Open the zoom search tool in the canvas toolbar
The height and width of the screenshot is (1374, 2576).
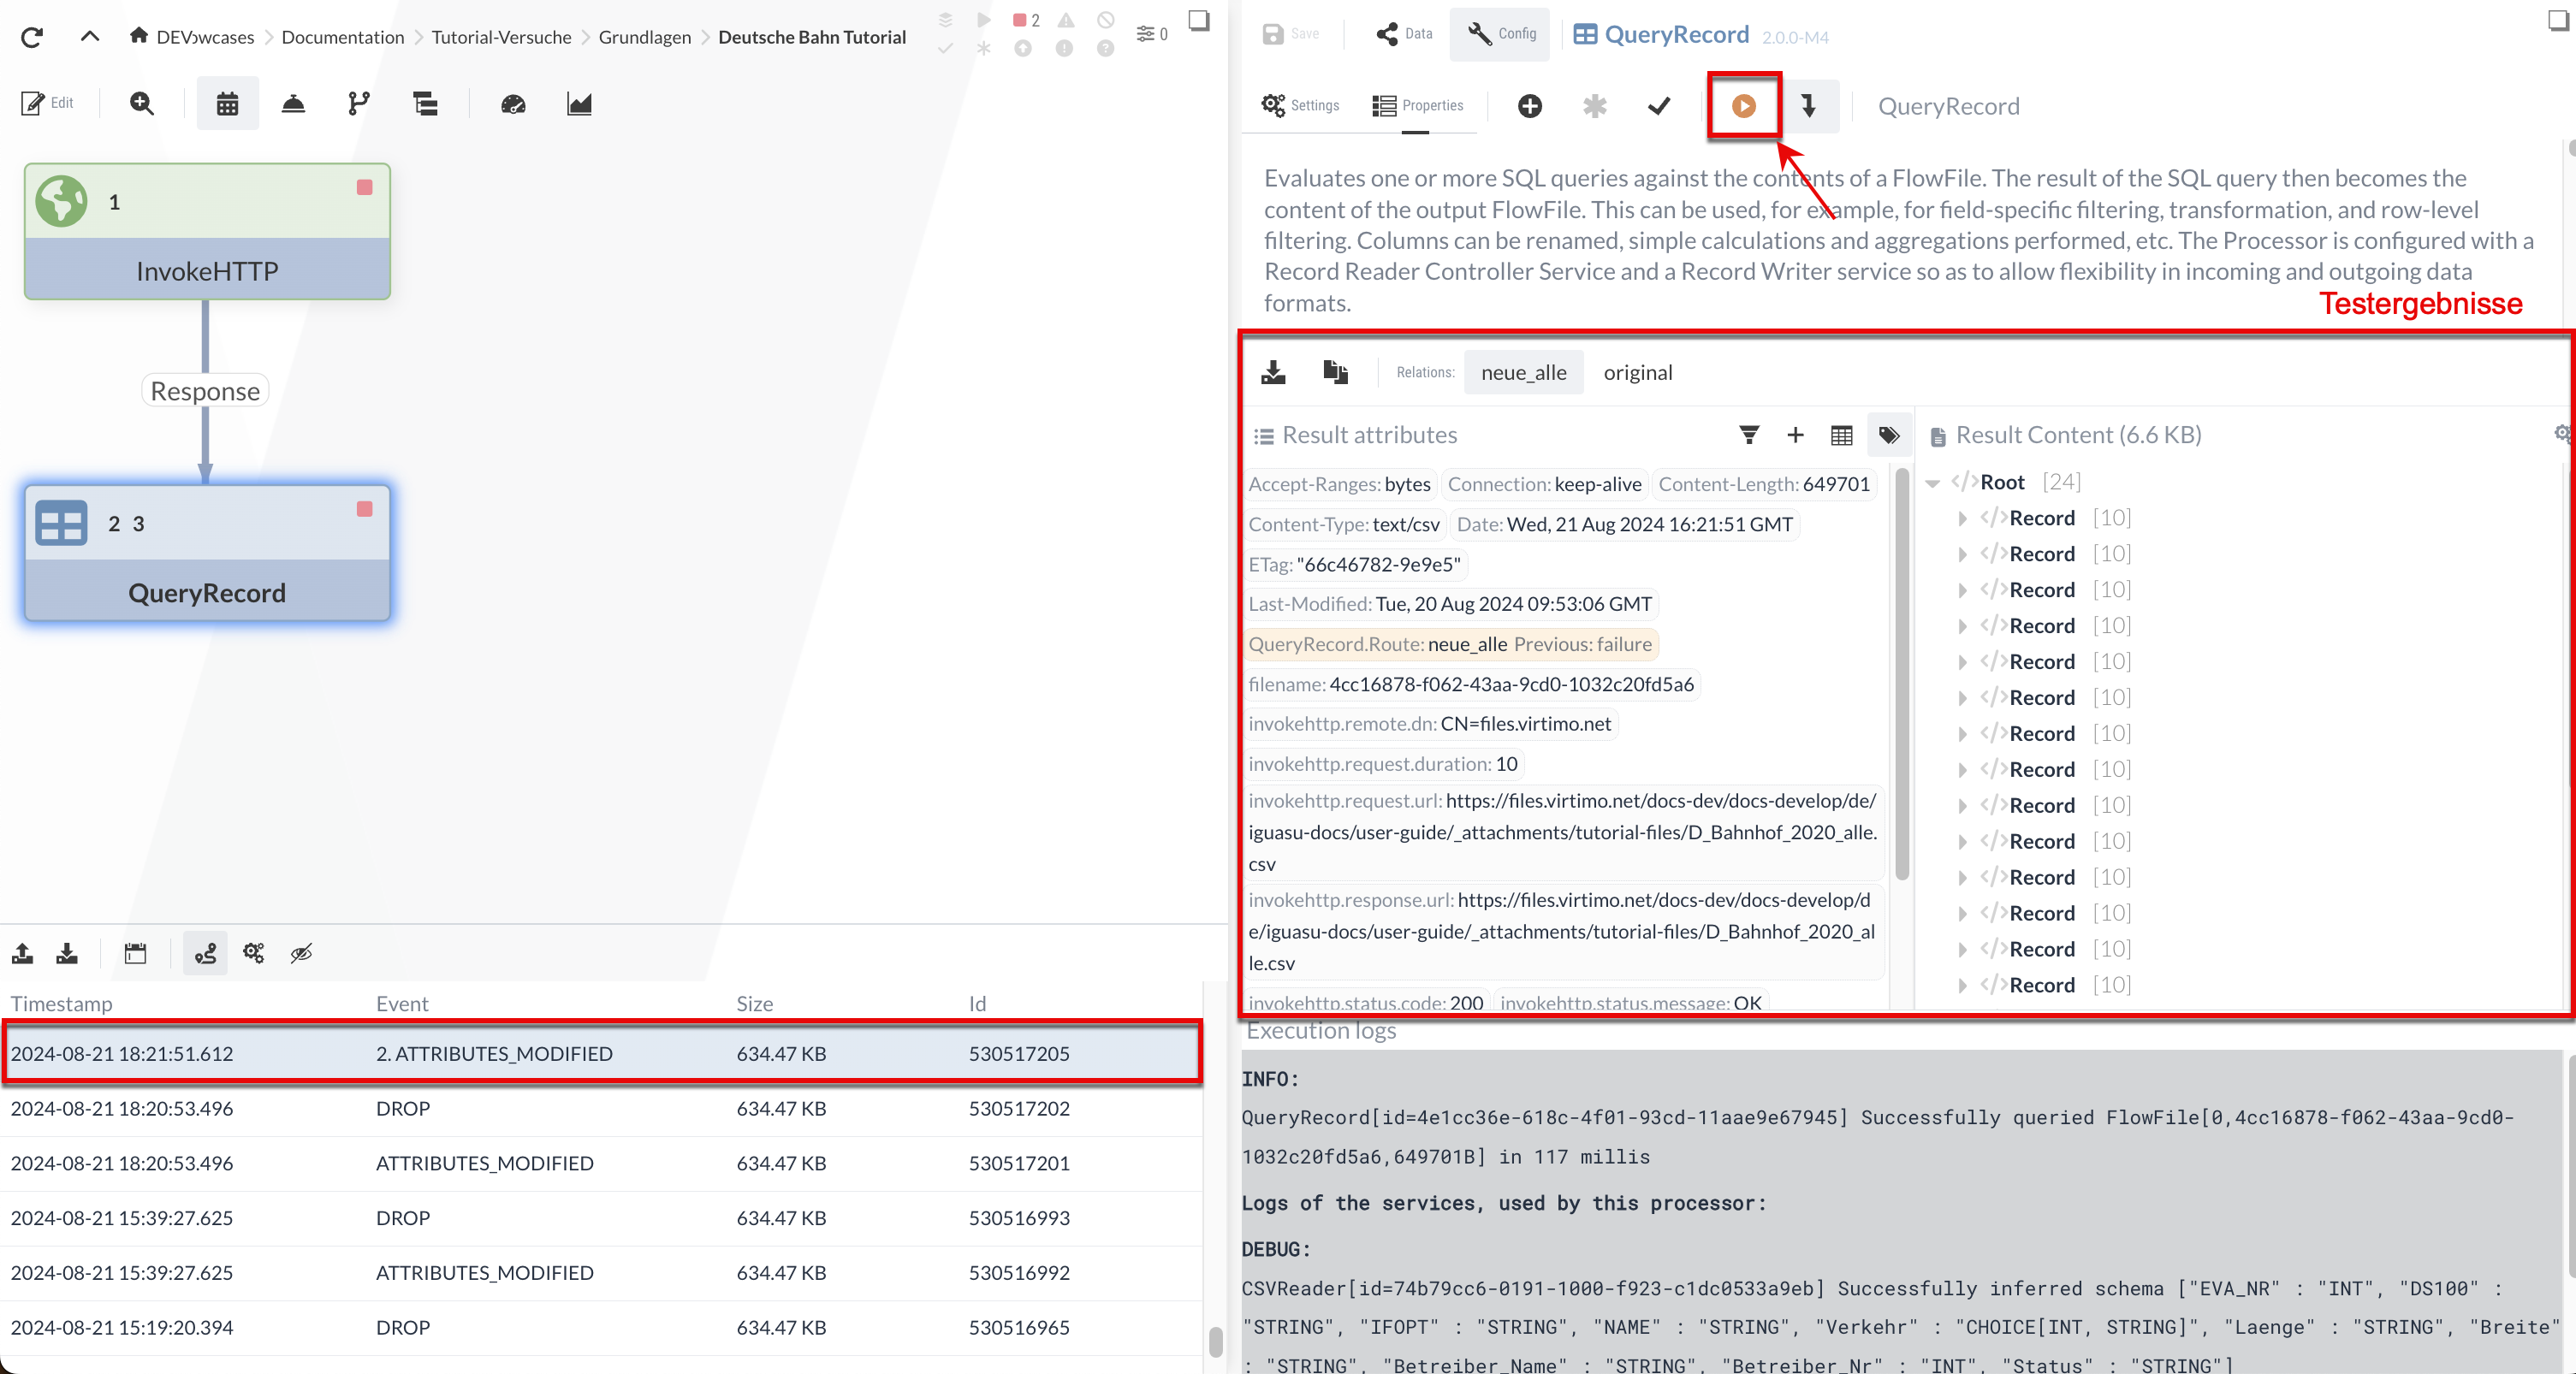click(x=141, y=103)
